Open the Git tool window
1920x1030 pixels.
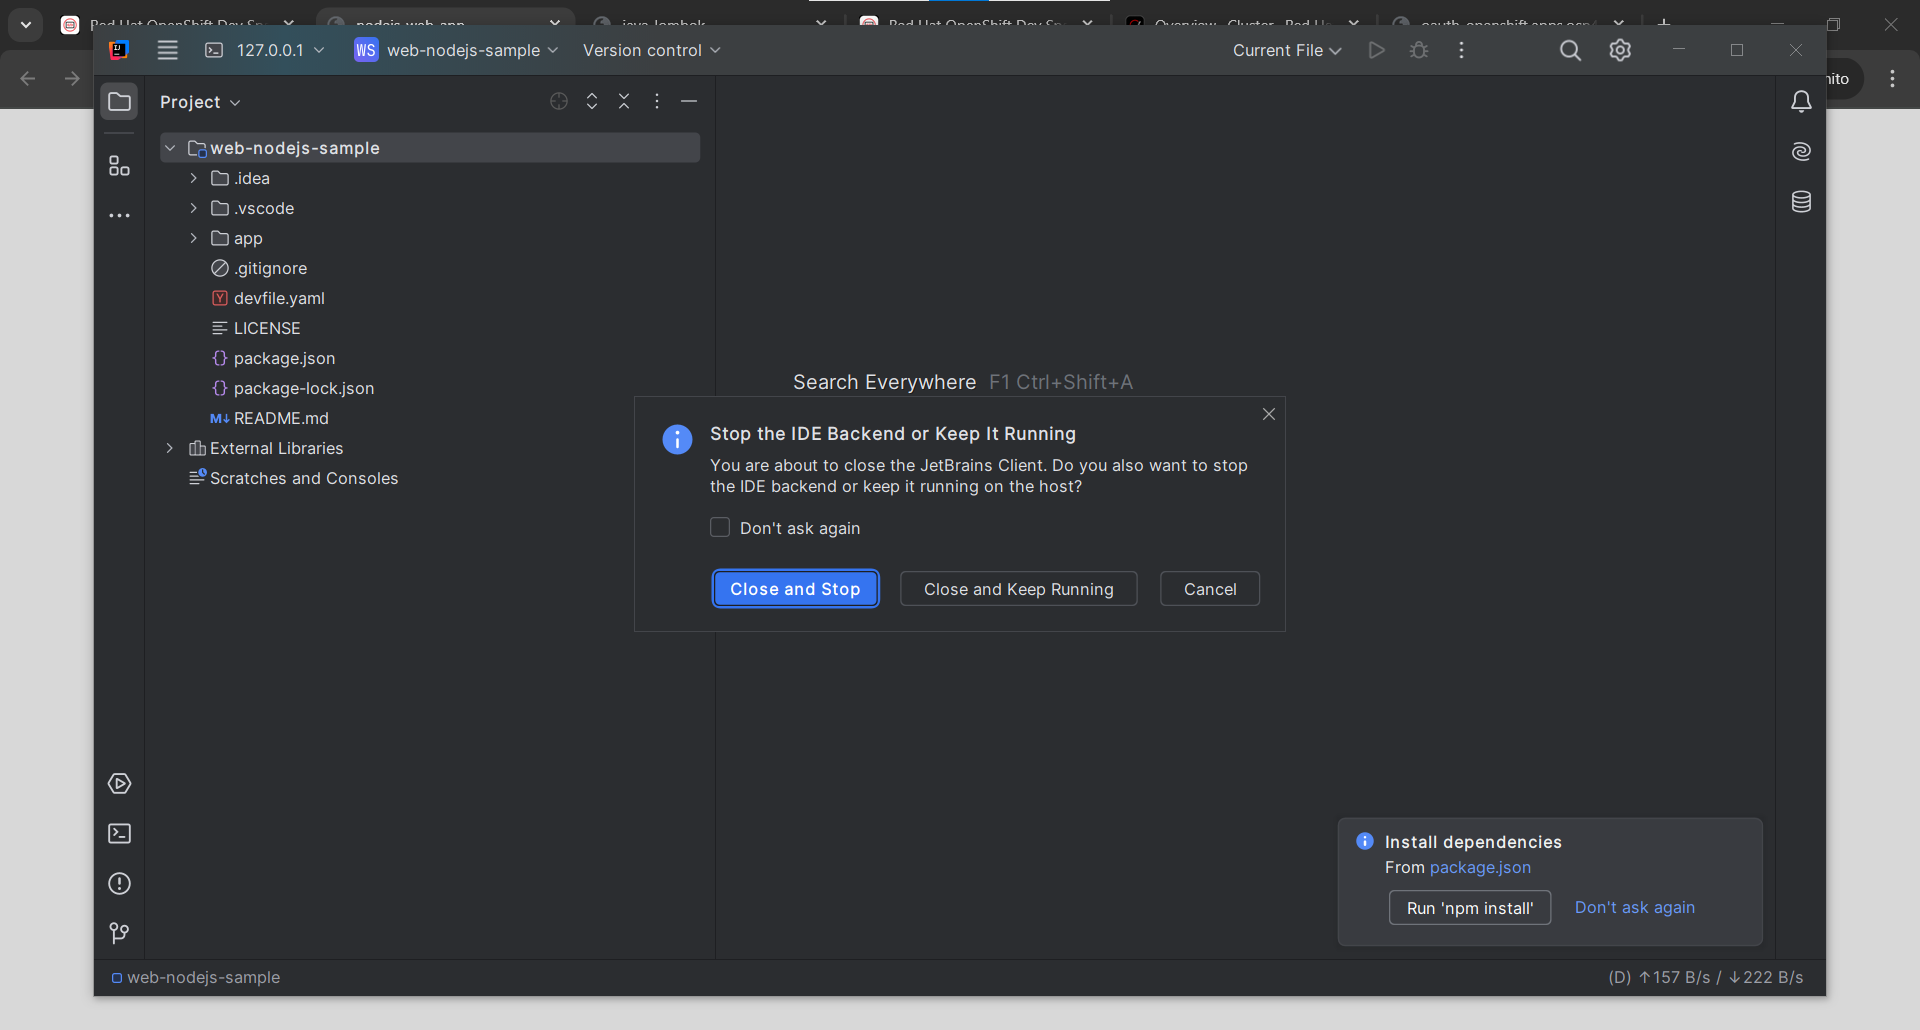click(119, 933)
